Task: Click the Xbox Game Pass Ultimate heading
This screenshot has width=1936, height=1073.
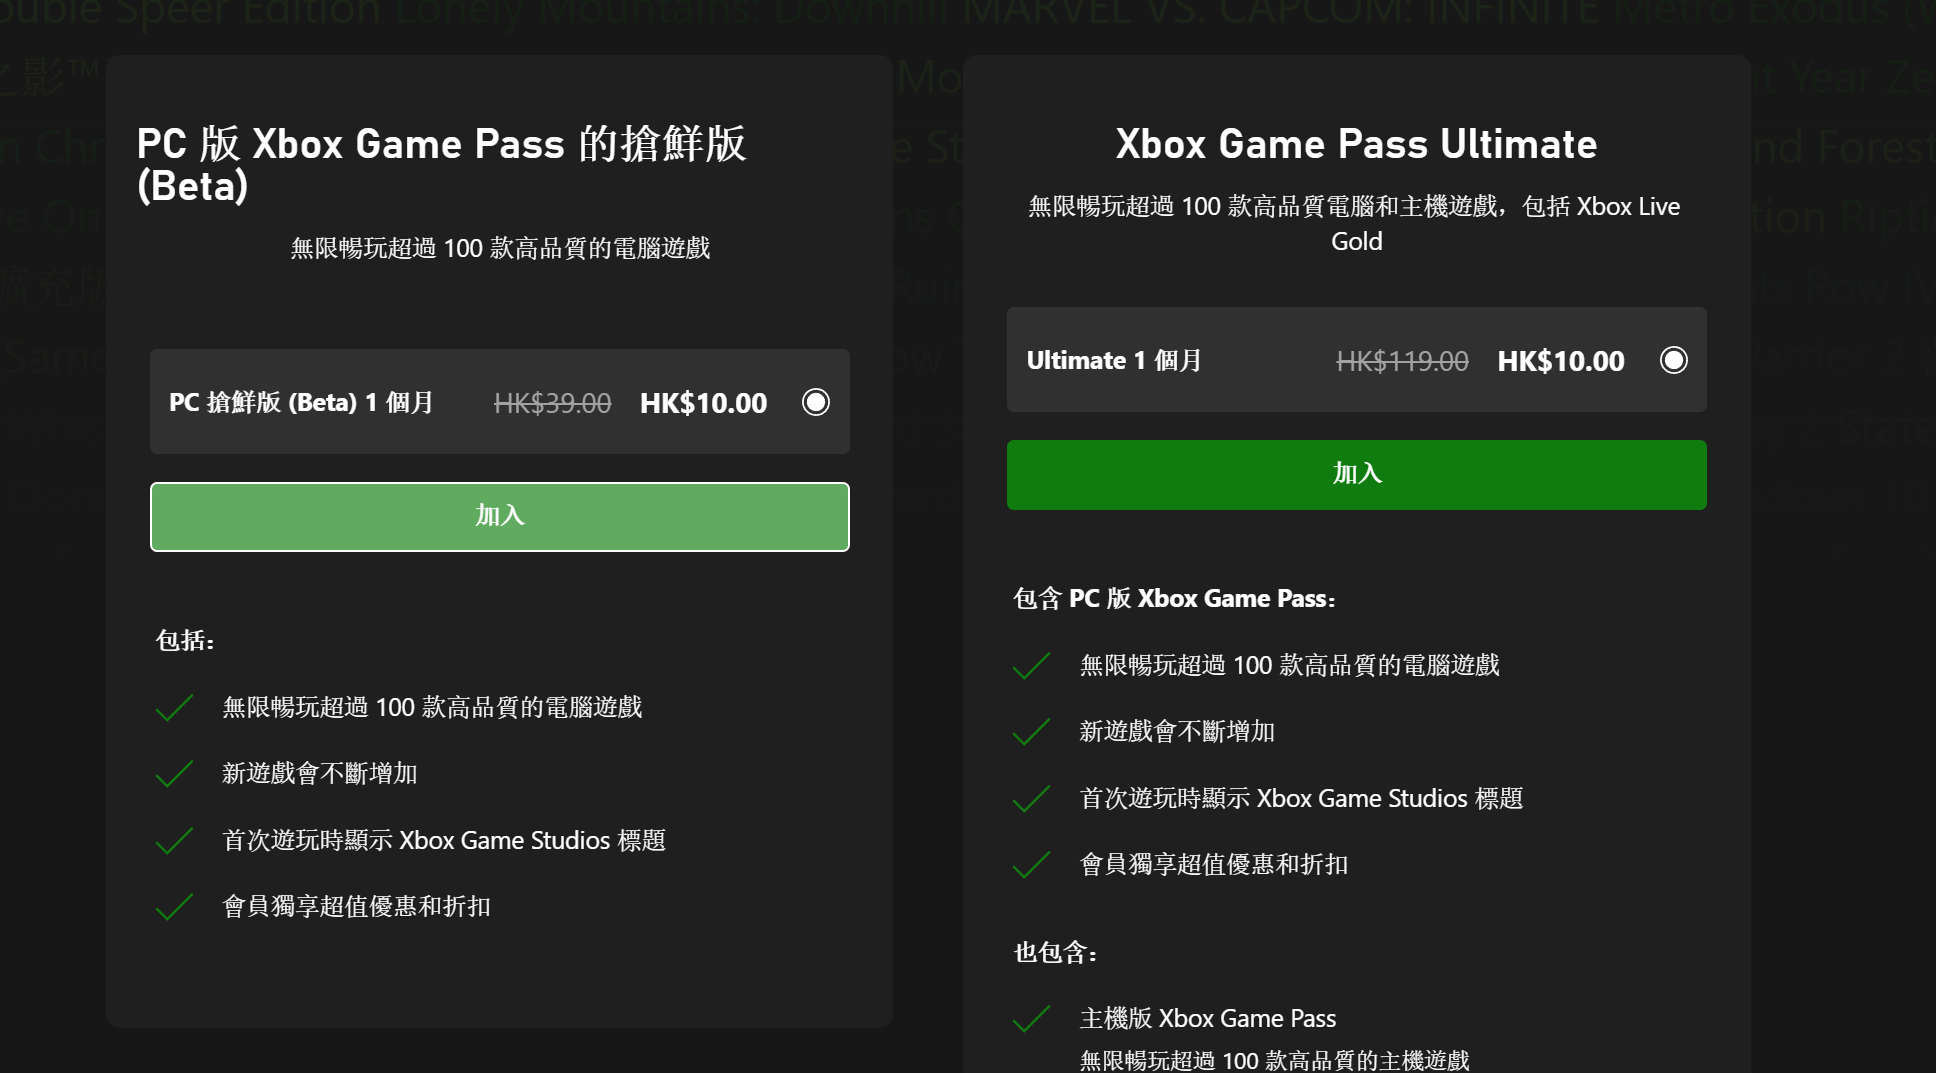Action: pyautogui.click(x=1355, y=143)
